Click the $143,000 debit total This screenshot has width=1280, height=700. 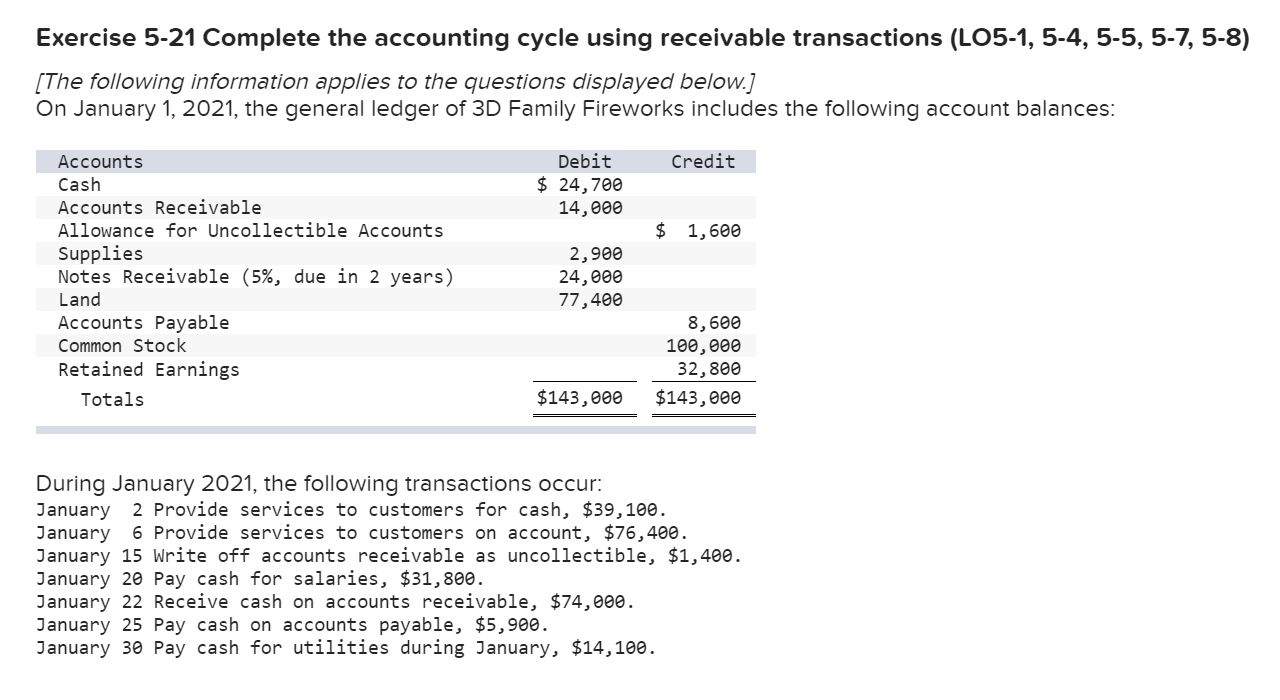pos(580,398)
